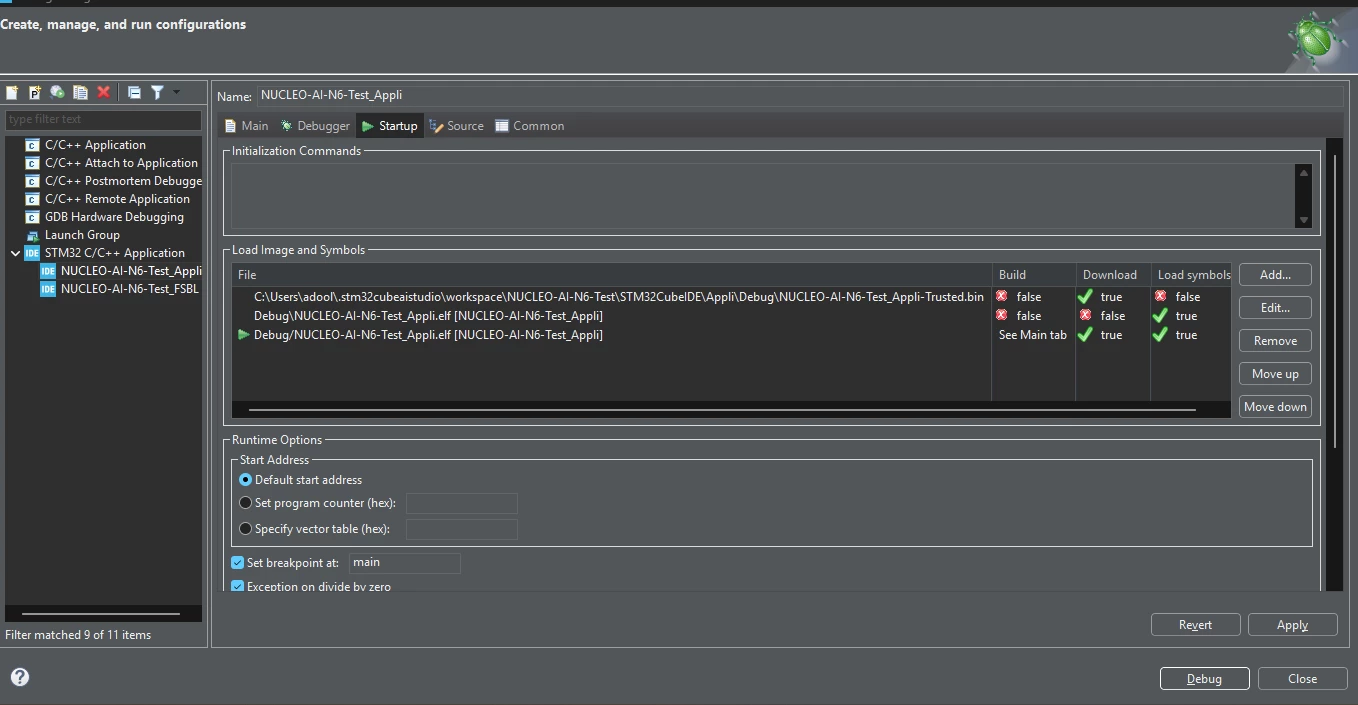Toggle the Set breakpoint at checkbox
The width and height of the screenshot is (1358, 705).
point(238,563)
